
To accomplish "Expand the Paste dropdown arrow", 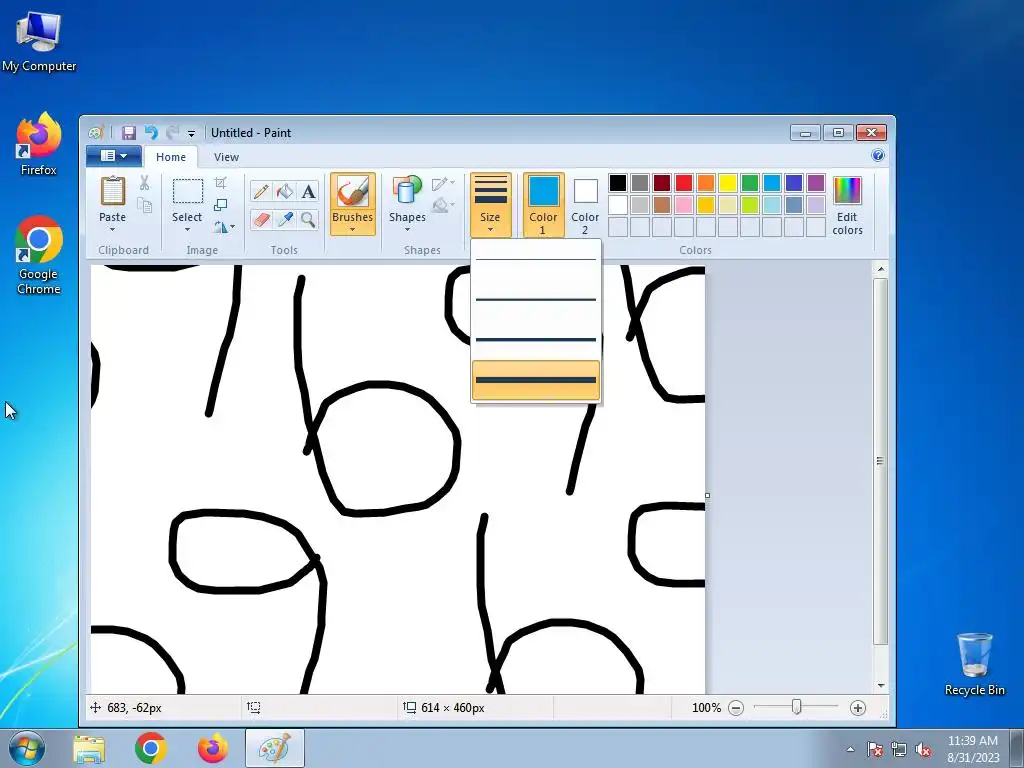I will pos(112,230).
